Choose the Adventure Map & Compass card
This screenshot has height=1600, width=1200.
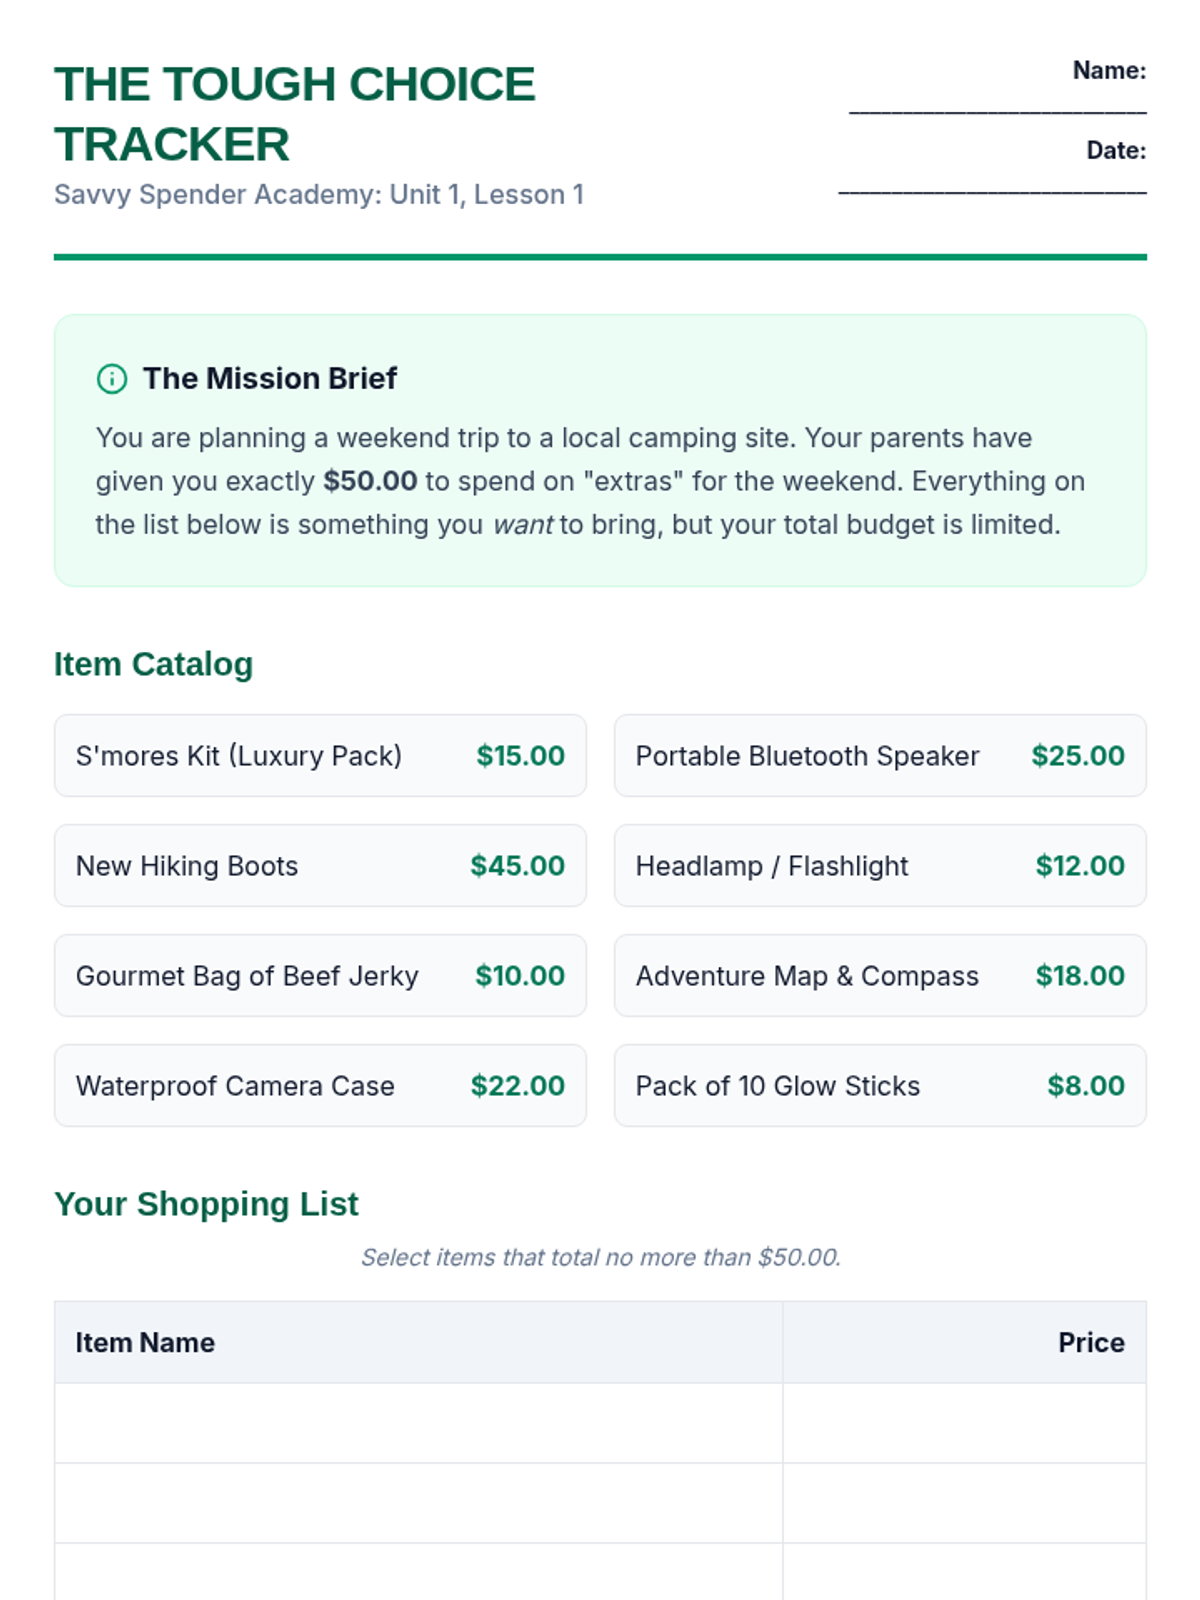pos(880,976)
